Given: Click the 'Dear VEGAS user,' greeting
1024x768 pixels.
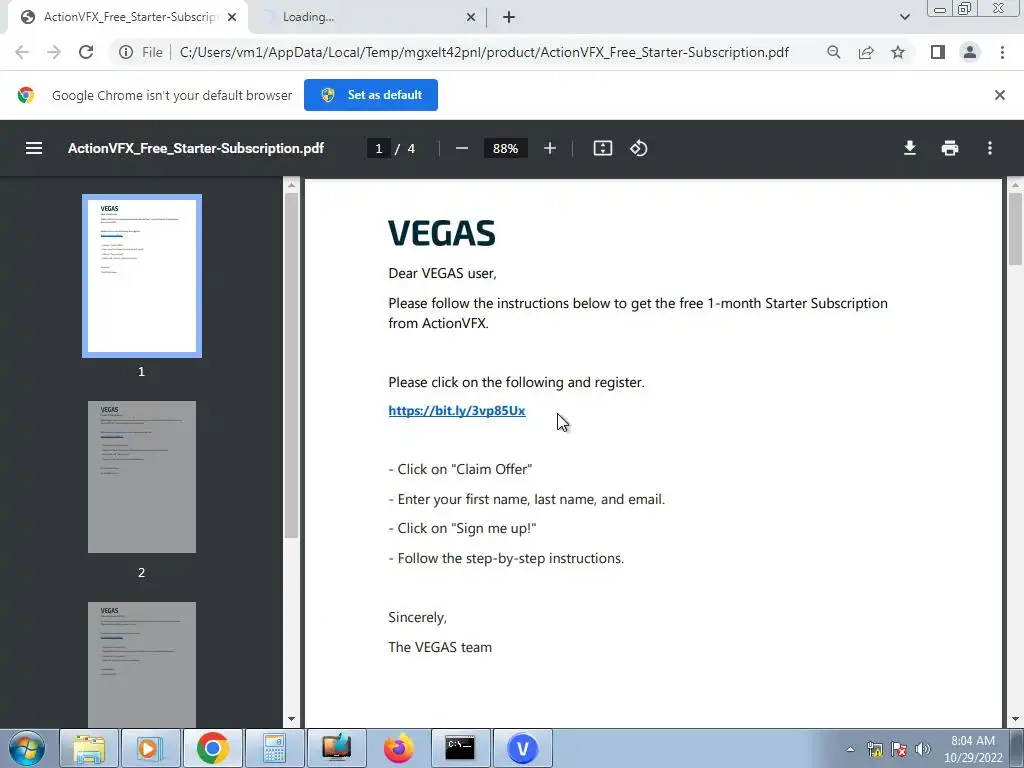Looking at the screenshot, I should [442, 274].
